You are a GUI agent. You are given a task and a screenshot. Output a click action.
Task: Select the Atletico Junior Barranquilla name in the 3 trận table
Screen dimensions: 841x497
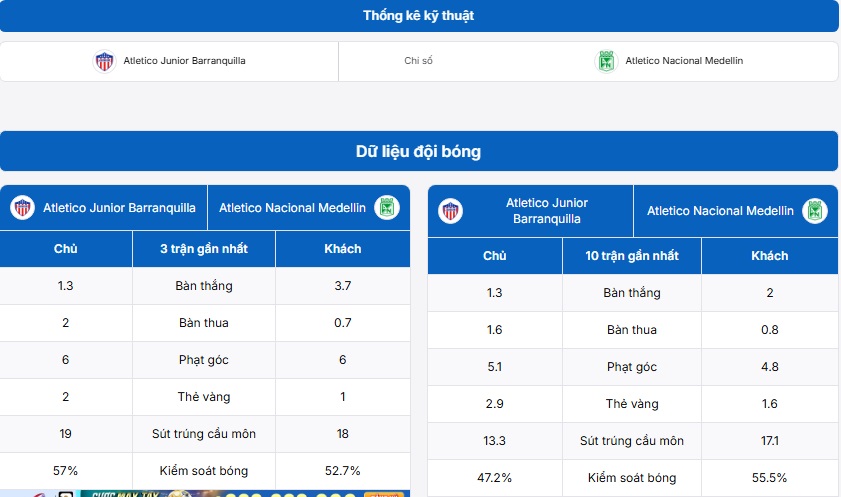click(119, 208)
